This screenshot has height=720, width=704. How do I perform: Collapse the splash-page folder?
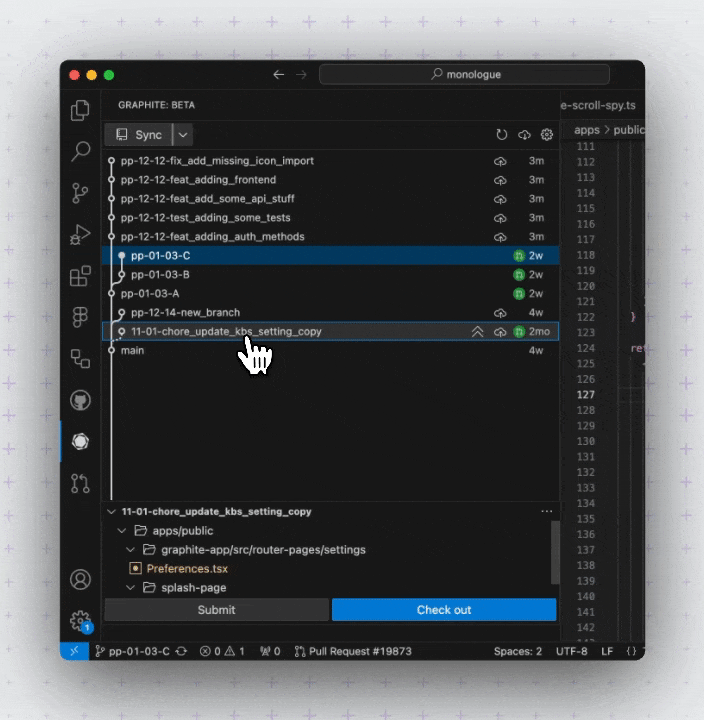[x=130, y=588]
